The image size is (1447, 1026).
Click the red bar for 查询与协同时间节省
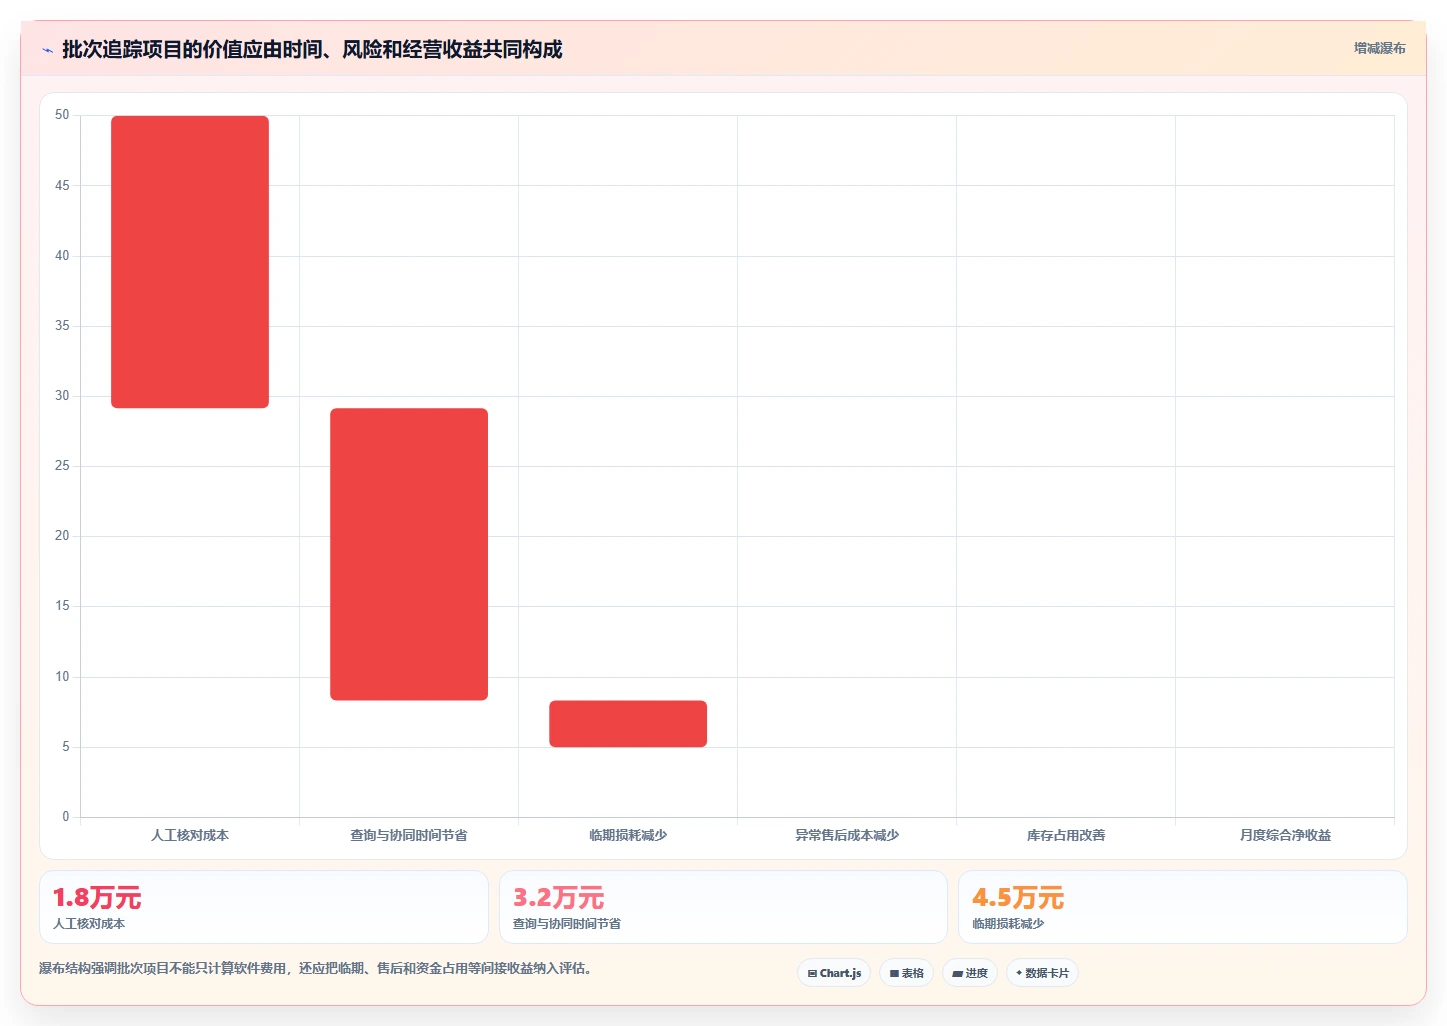pos(409,554)
